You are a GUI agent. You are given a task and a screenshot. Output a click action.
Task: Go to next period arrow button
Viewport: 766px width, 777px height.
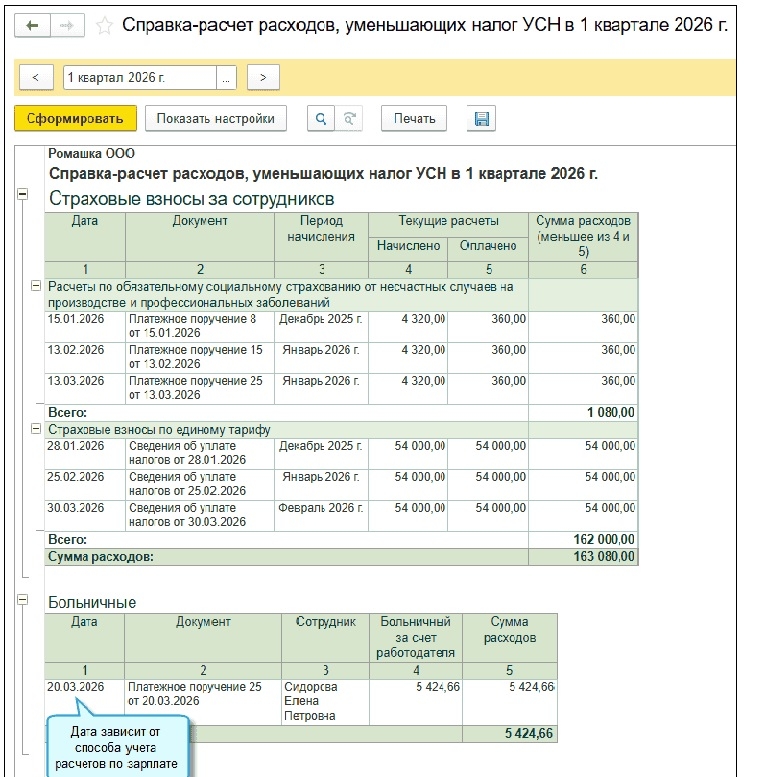(262, 77)
